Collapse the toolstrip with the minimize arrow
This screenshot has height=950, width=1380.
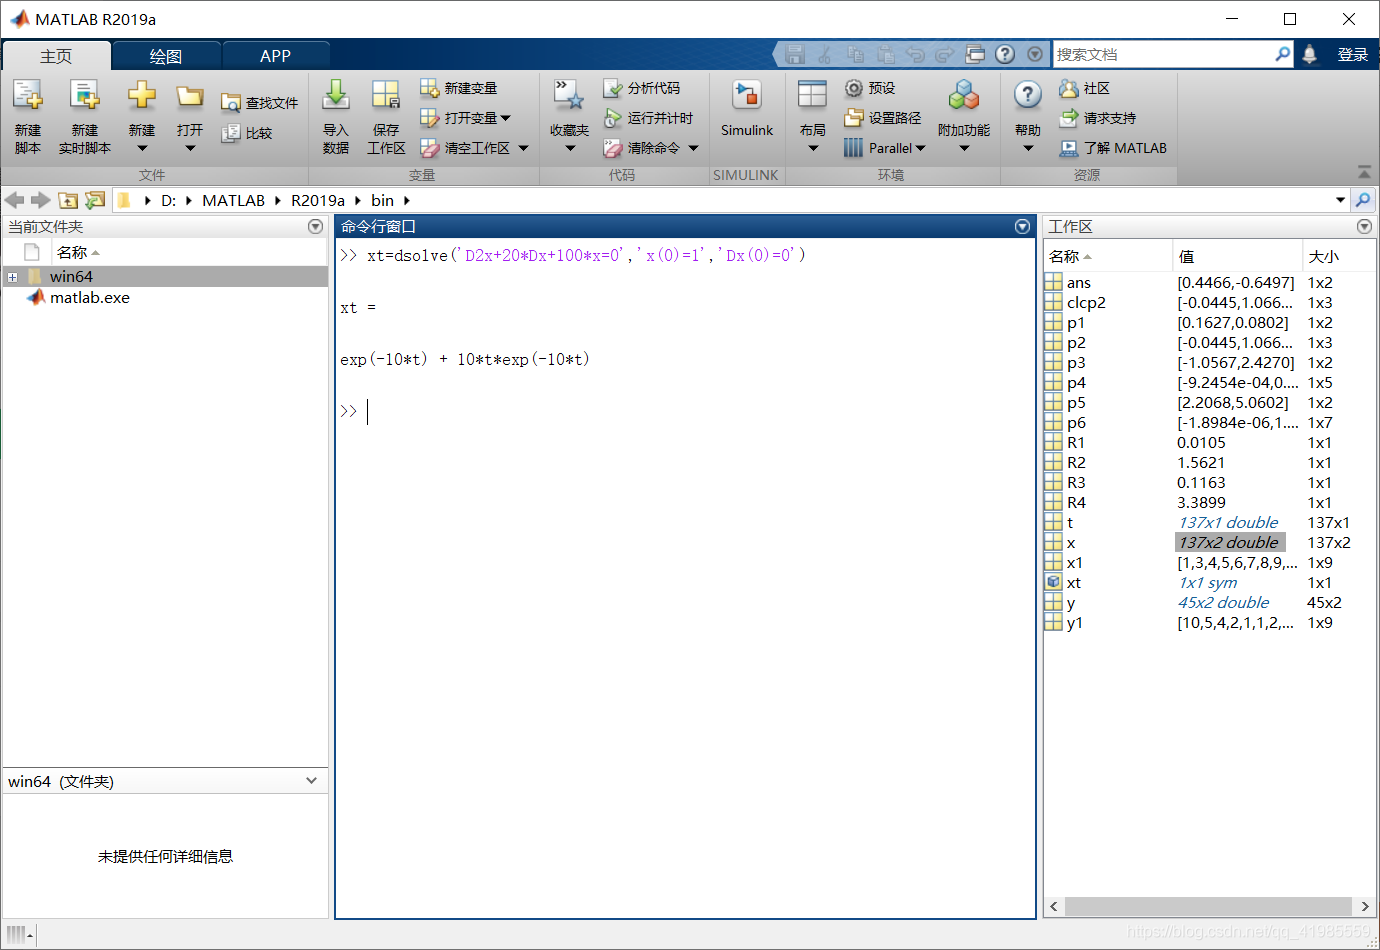point(1365,172)
